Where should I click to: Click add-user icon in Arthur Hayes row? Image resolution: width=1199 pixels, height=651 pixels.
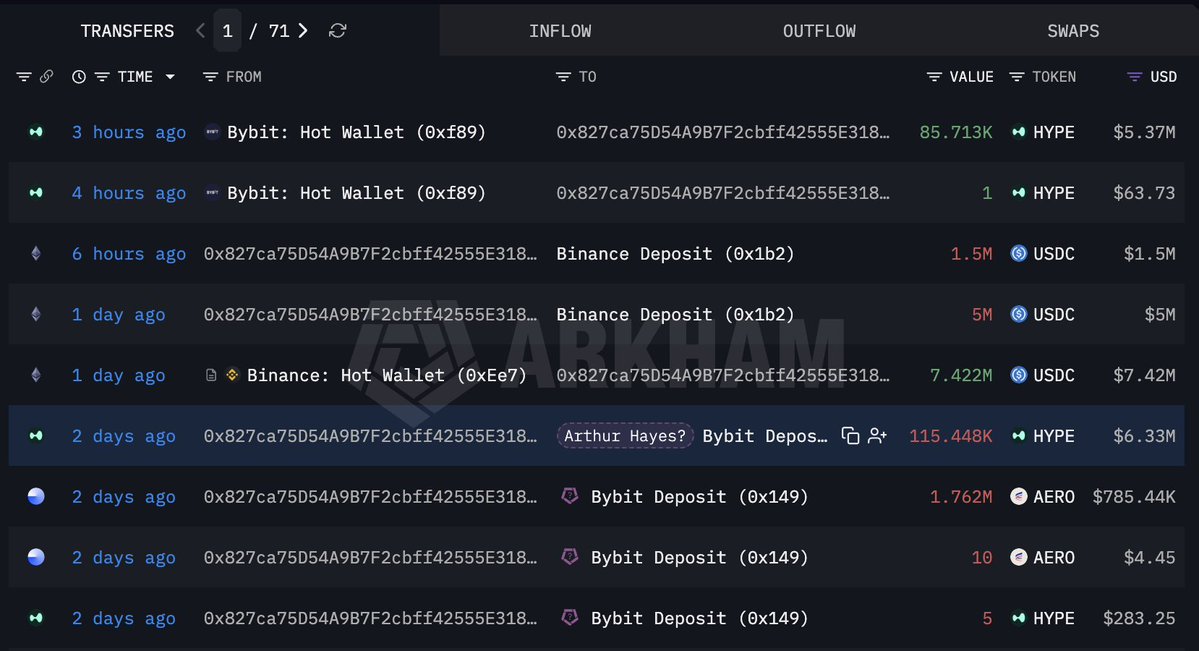(x=877, y=435)
